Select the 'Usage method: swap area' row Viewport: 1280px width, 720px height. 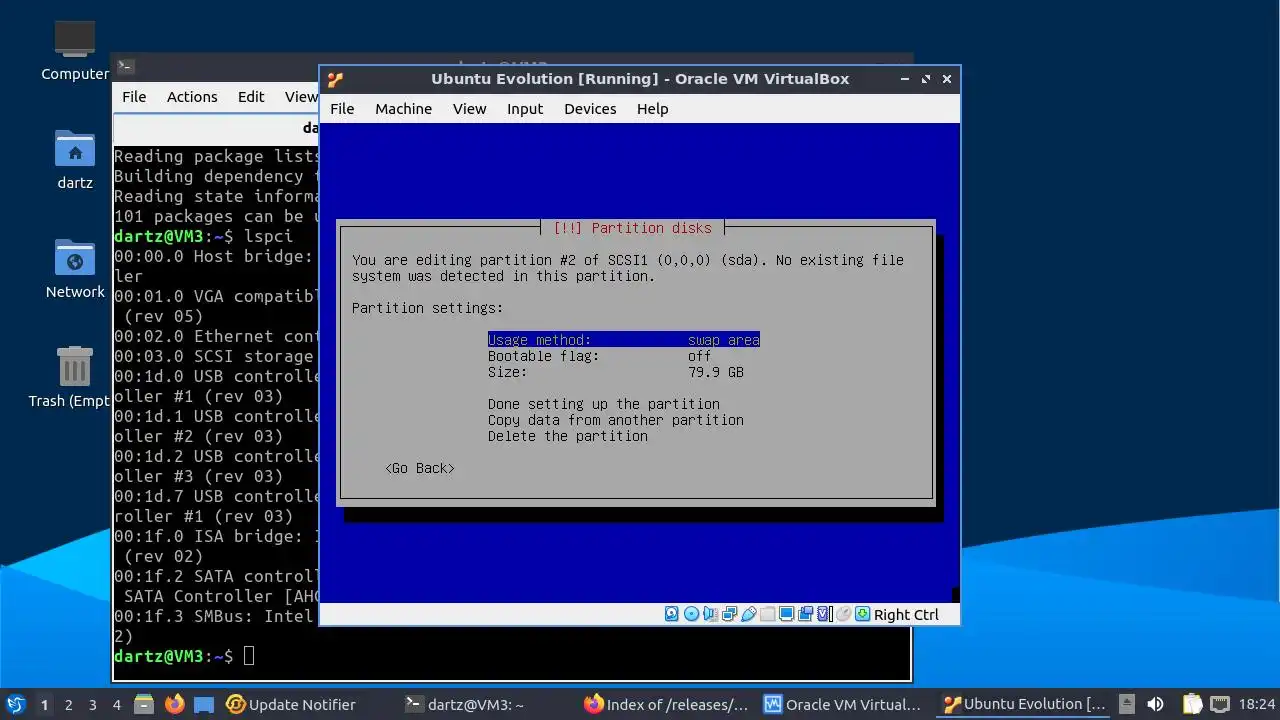[x=624, y=340]
